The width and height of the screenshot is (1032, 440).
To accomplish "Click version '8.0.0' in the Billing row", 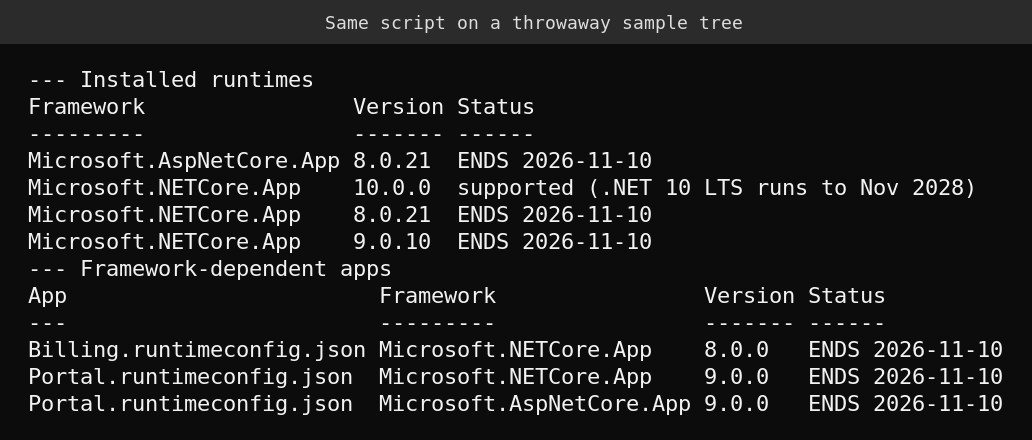I will tap(736, 350).
